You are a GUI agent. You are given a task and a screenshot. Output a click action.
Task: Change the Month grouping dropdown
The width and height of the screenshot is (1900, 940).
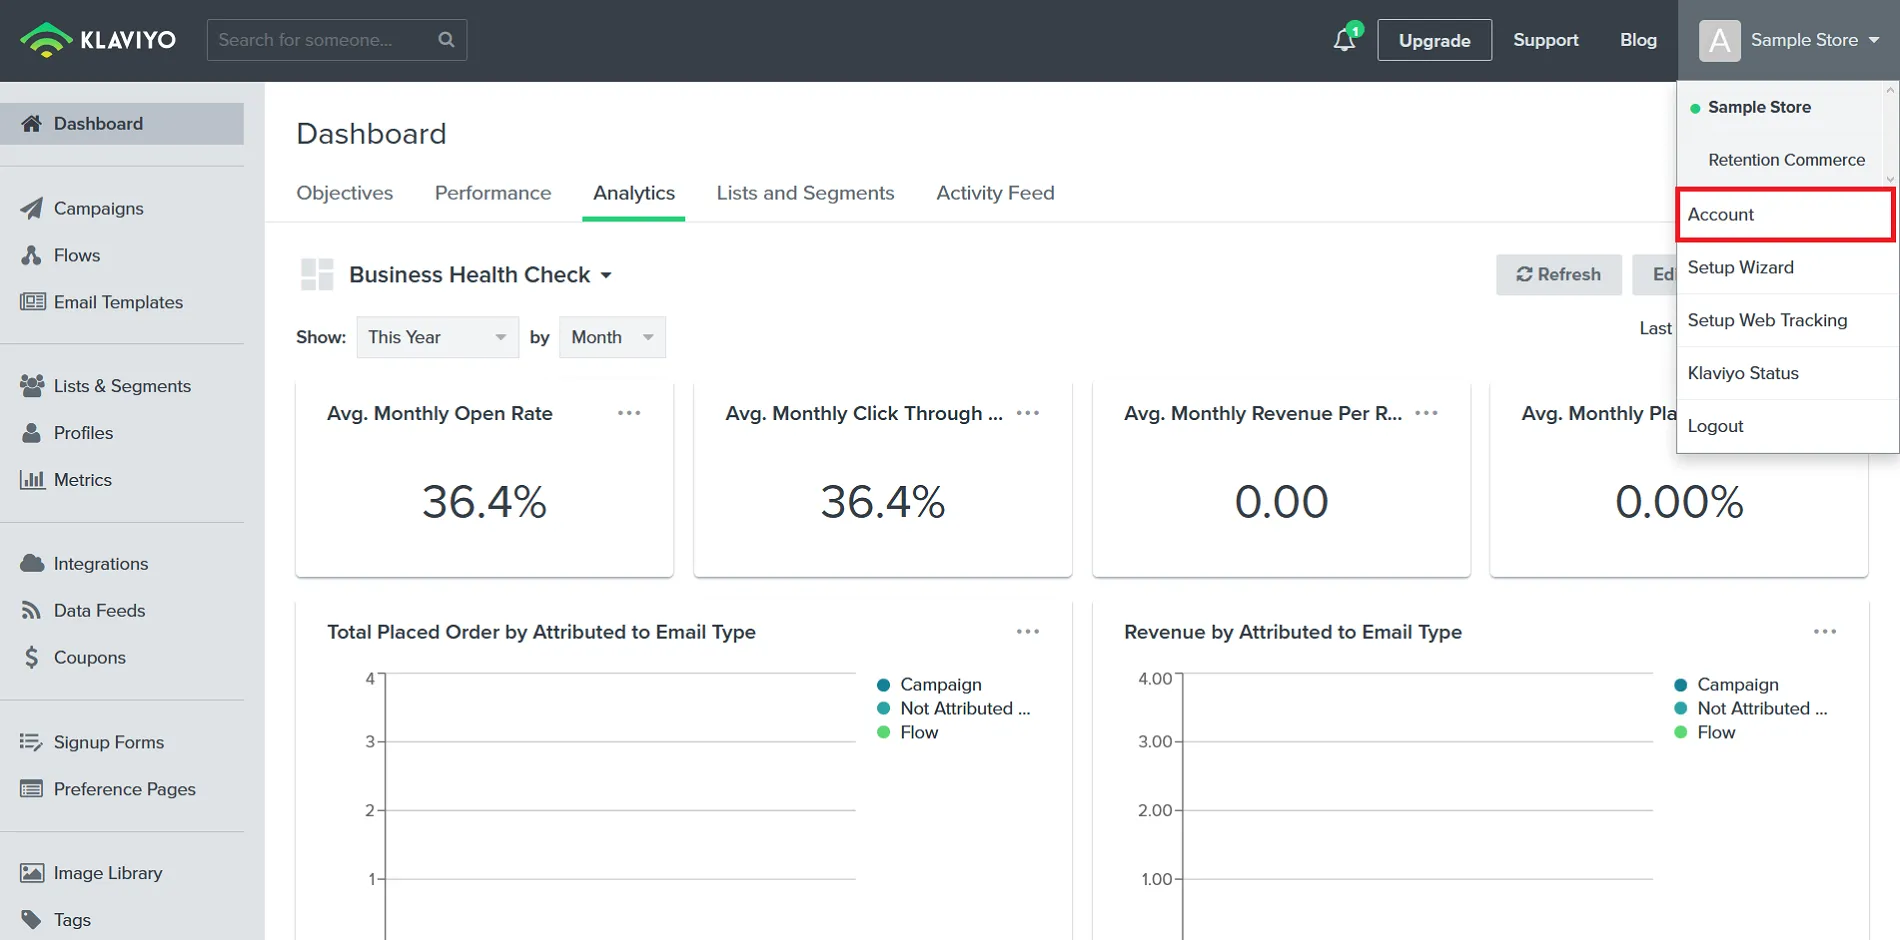click(612, 337)
